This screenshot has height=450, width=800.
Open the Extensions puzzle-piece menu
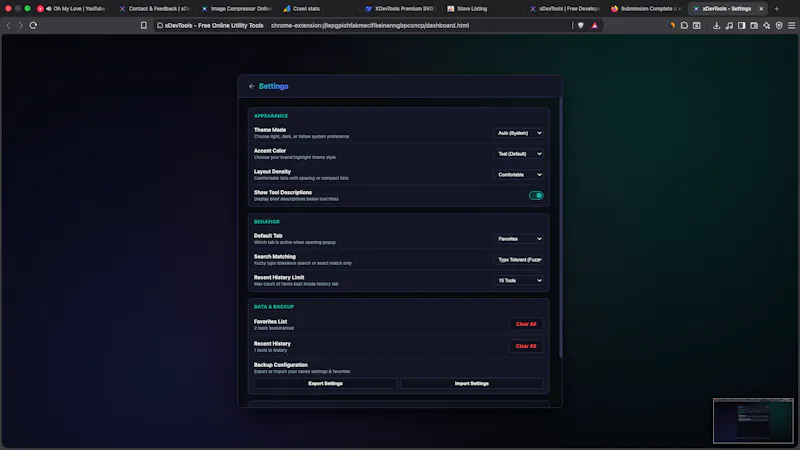pyautogui.click(x=684, y=25)
